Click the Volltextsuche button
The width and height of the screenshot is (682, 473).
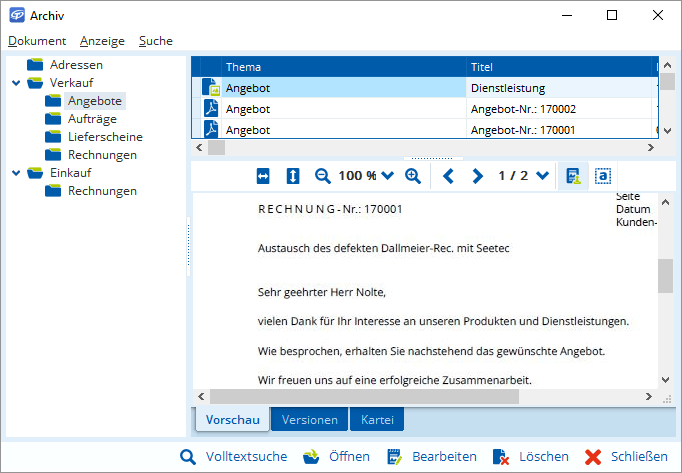[234, 456]
